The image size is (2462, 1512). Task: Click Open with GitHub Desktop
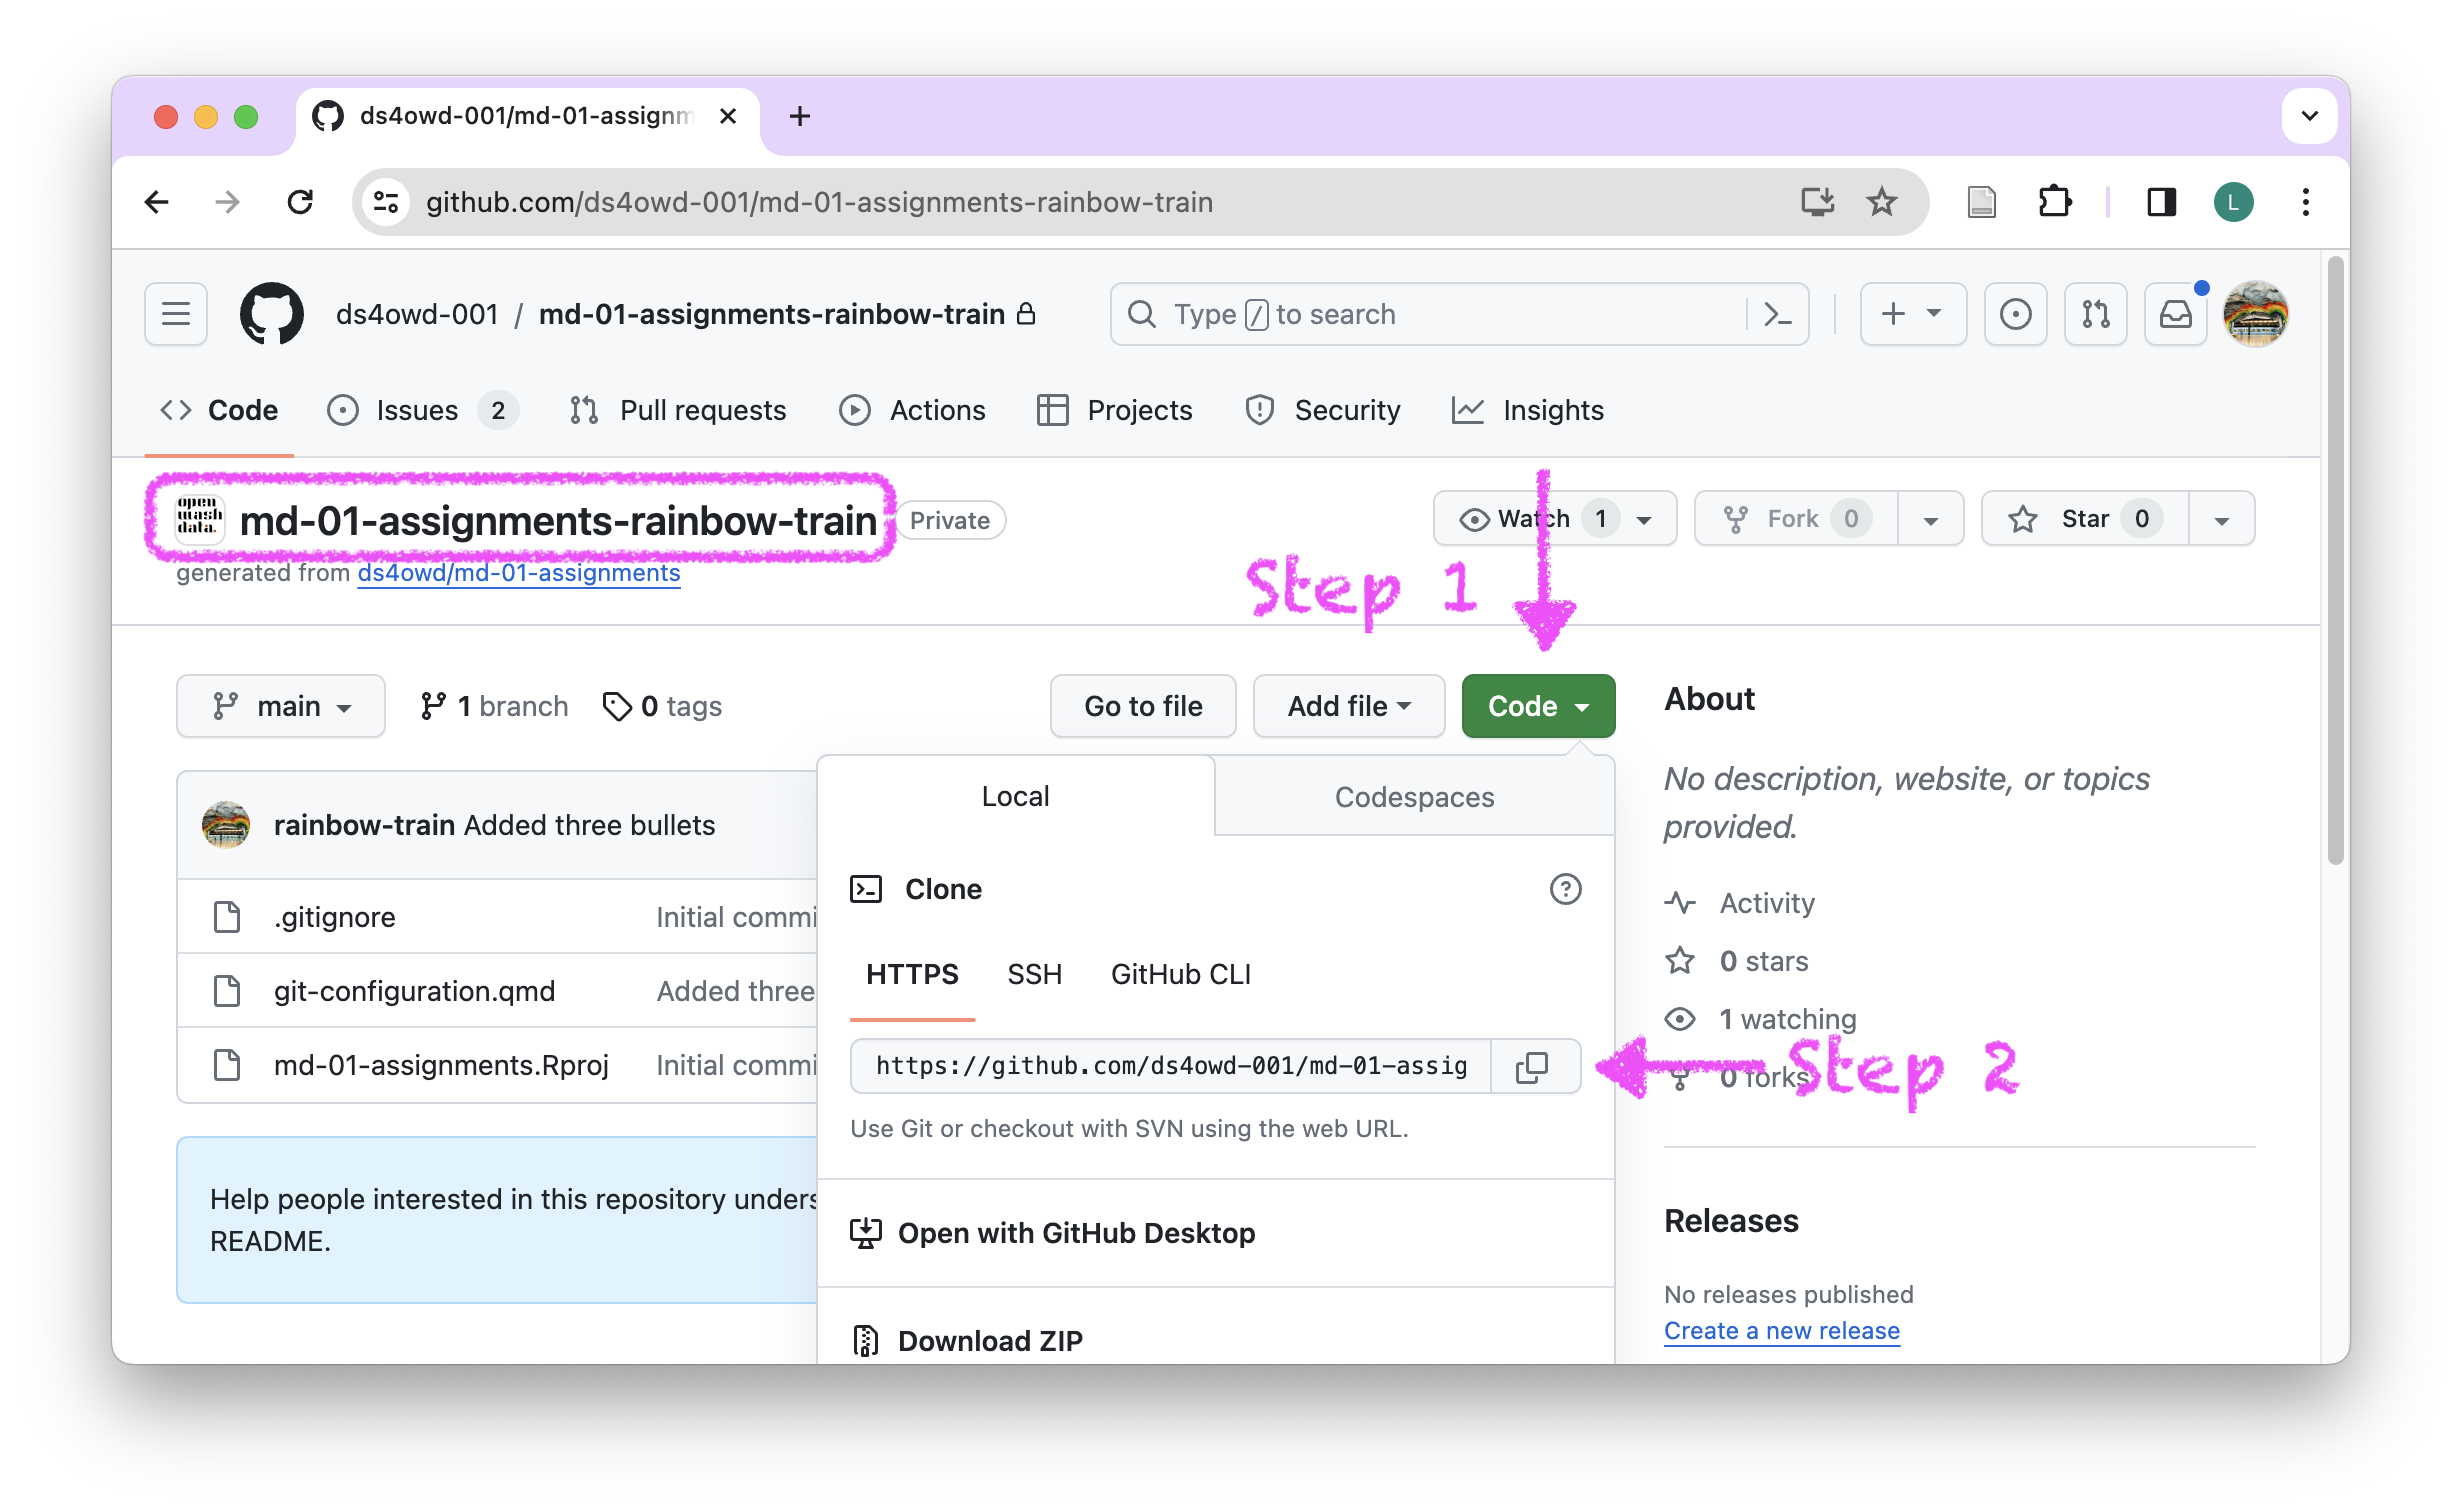tap(1076, 1233)
